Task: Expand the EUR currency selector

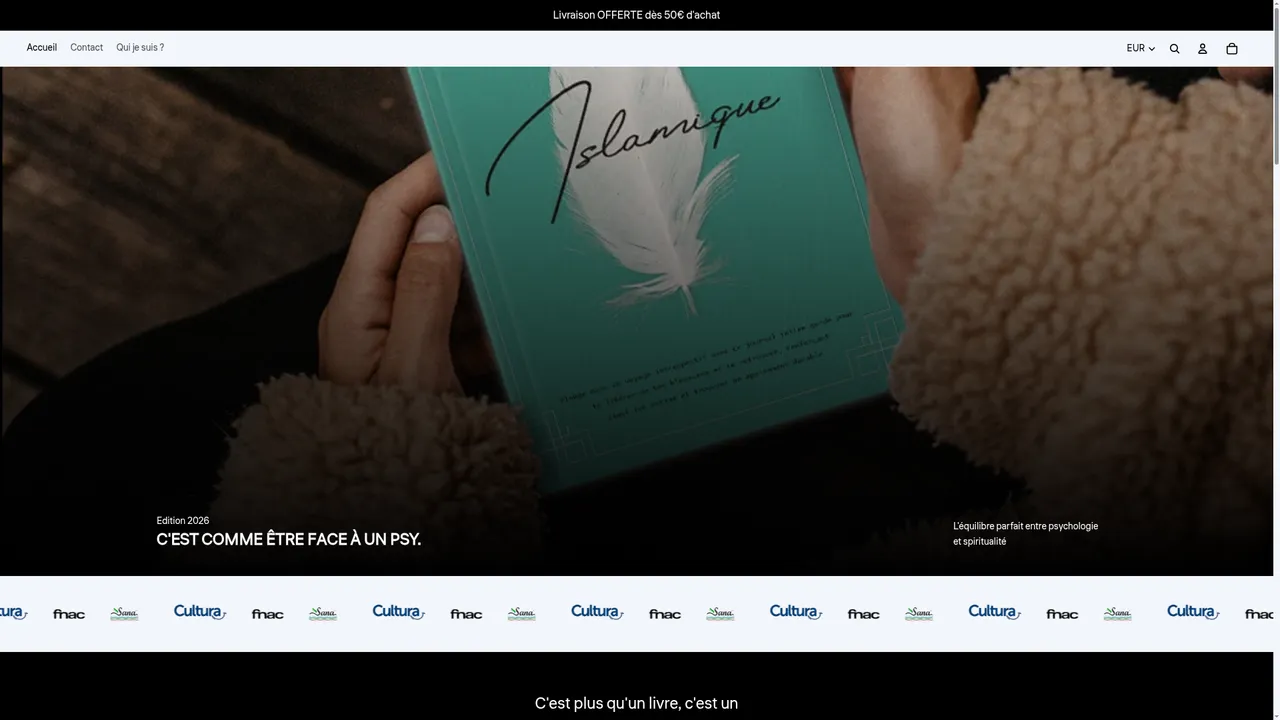Action: click(1141, 48)
